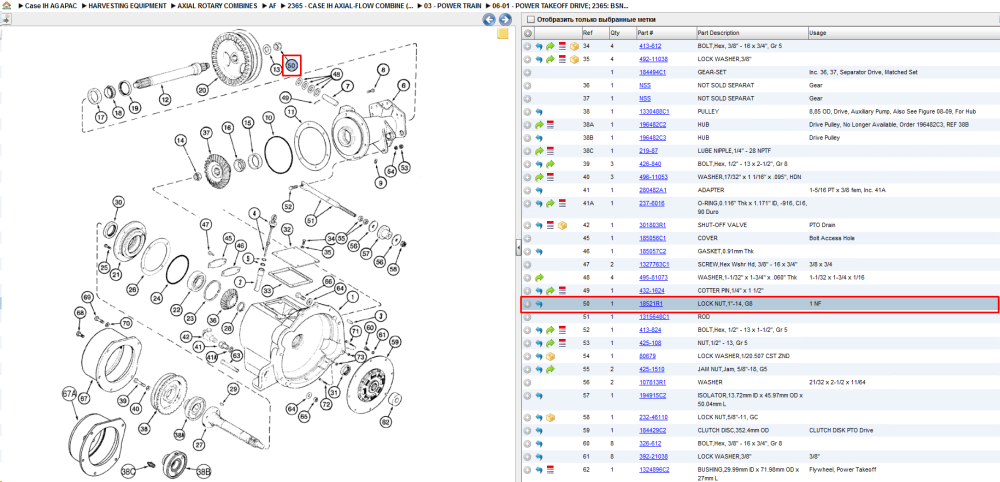Screen dimensions: 1000x482
Task: Click plus icon for GEAR-SET row
Action: click(x=527, y=73)
